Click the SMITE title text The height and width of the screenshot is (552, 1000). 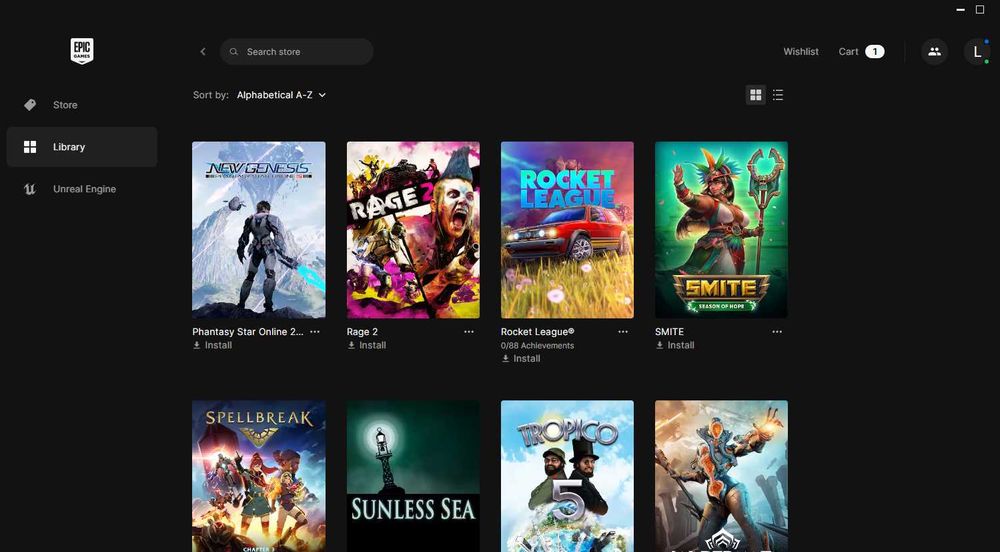(x=669, y=331)
